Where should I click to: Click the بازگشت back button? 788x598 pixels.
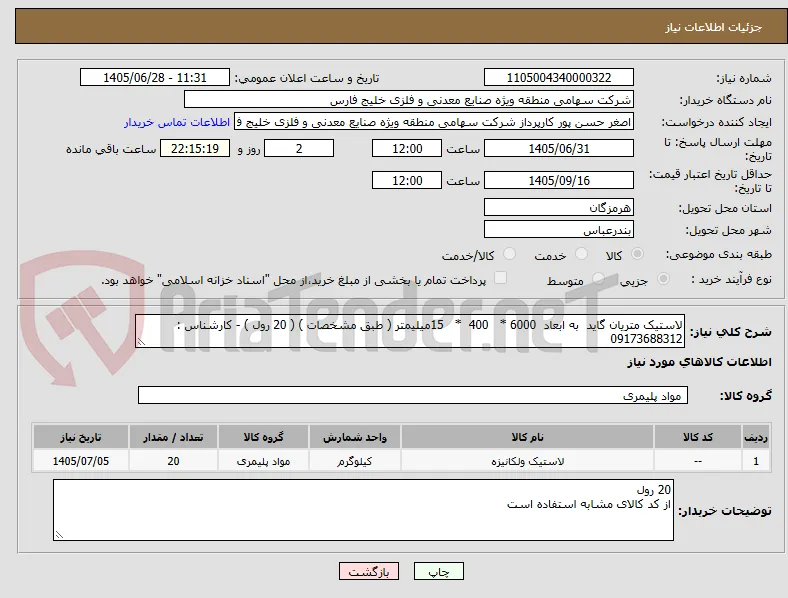tap(369, 571)
